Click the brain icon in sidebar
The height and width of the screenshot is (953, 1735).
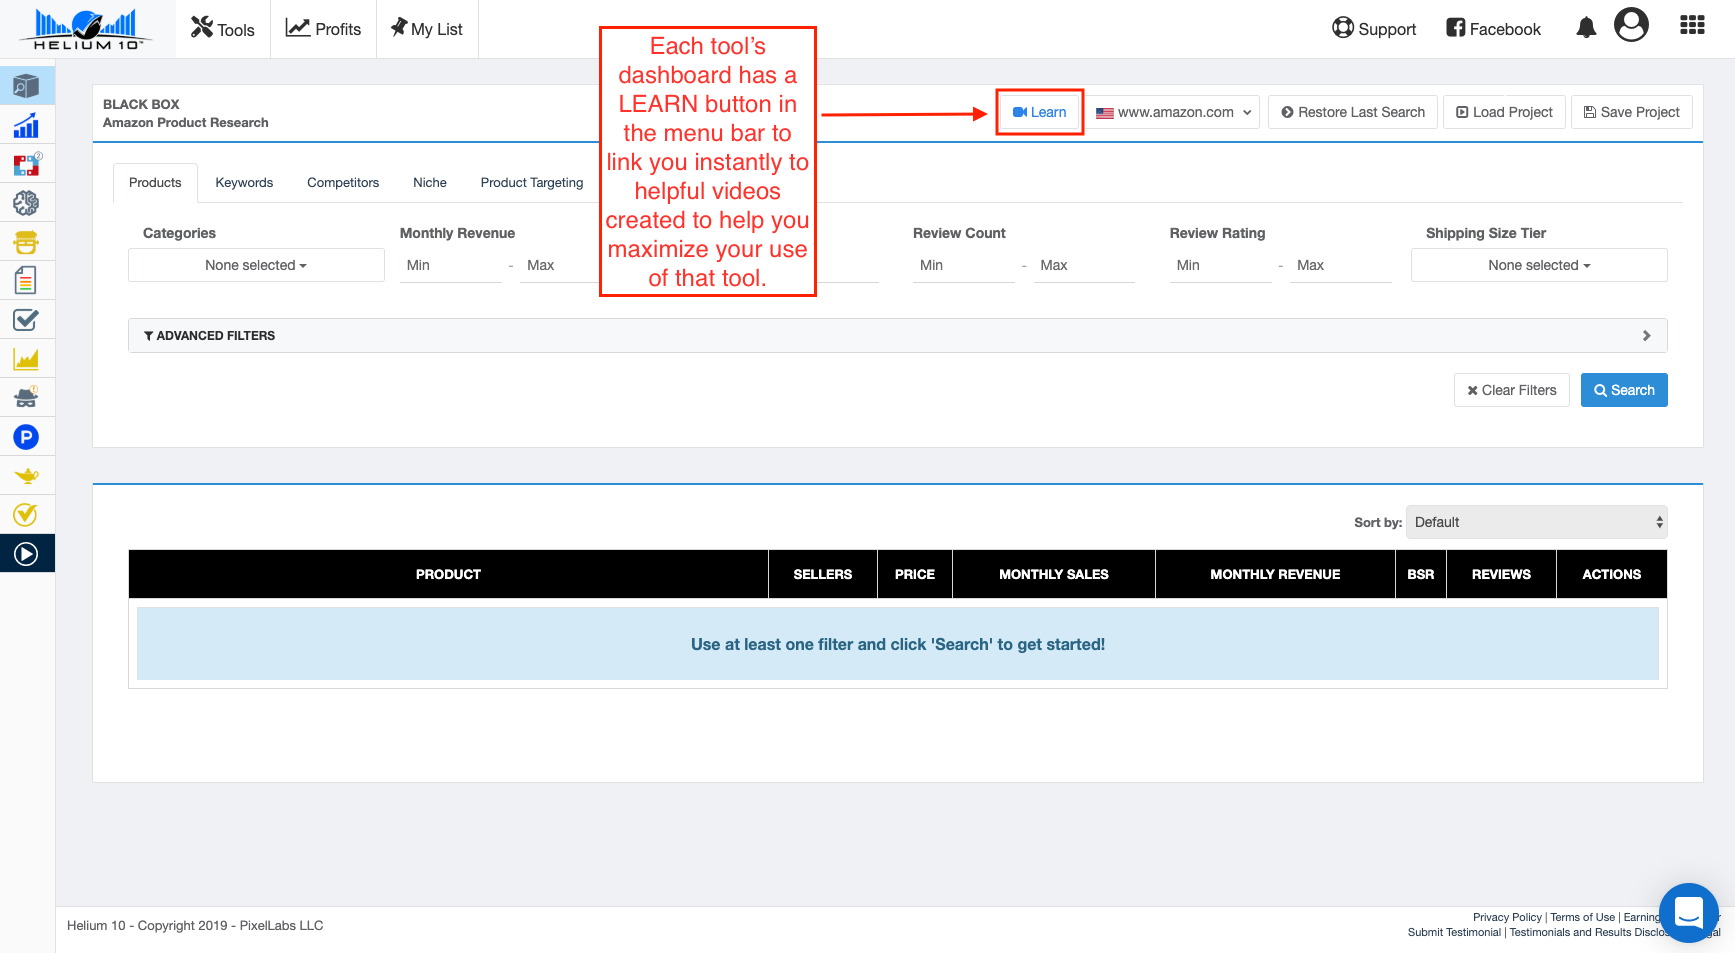[x=26, y=204]
